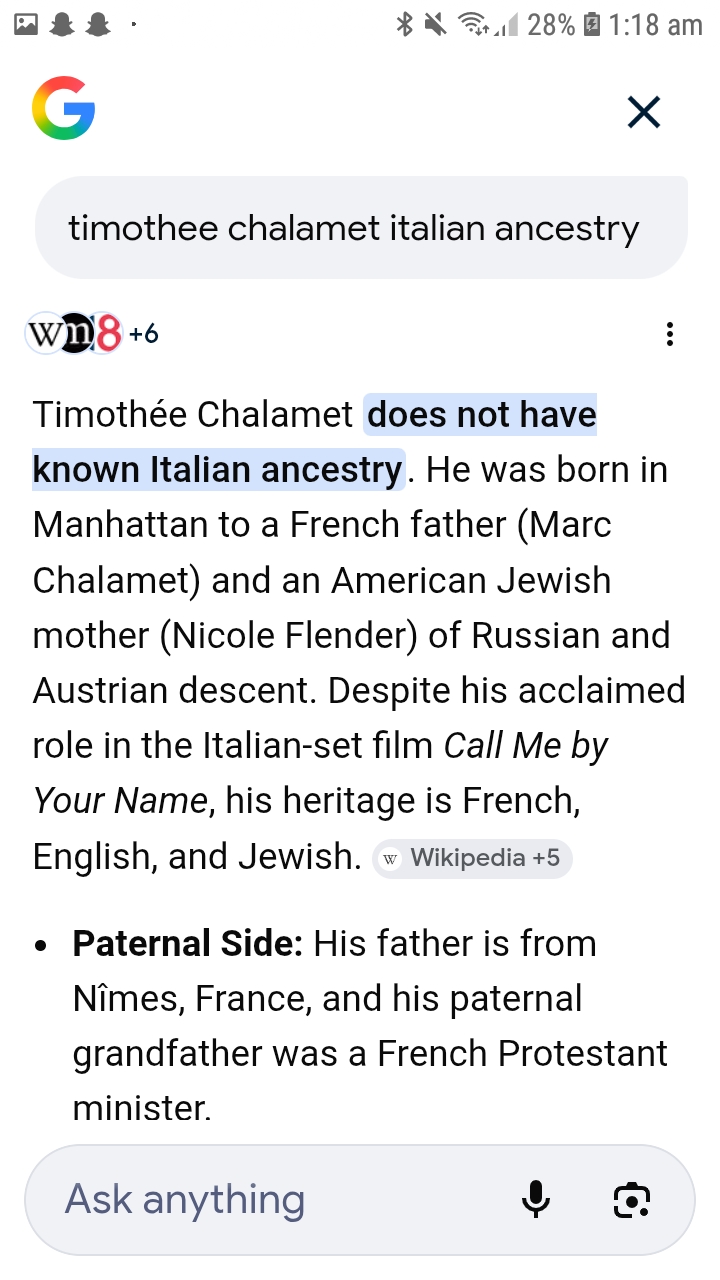Select the 'Paternal Side' bullet heading
This screenshot has width=720, height=1280.
pos(187,943)
